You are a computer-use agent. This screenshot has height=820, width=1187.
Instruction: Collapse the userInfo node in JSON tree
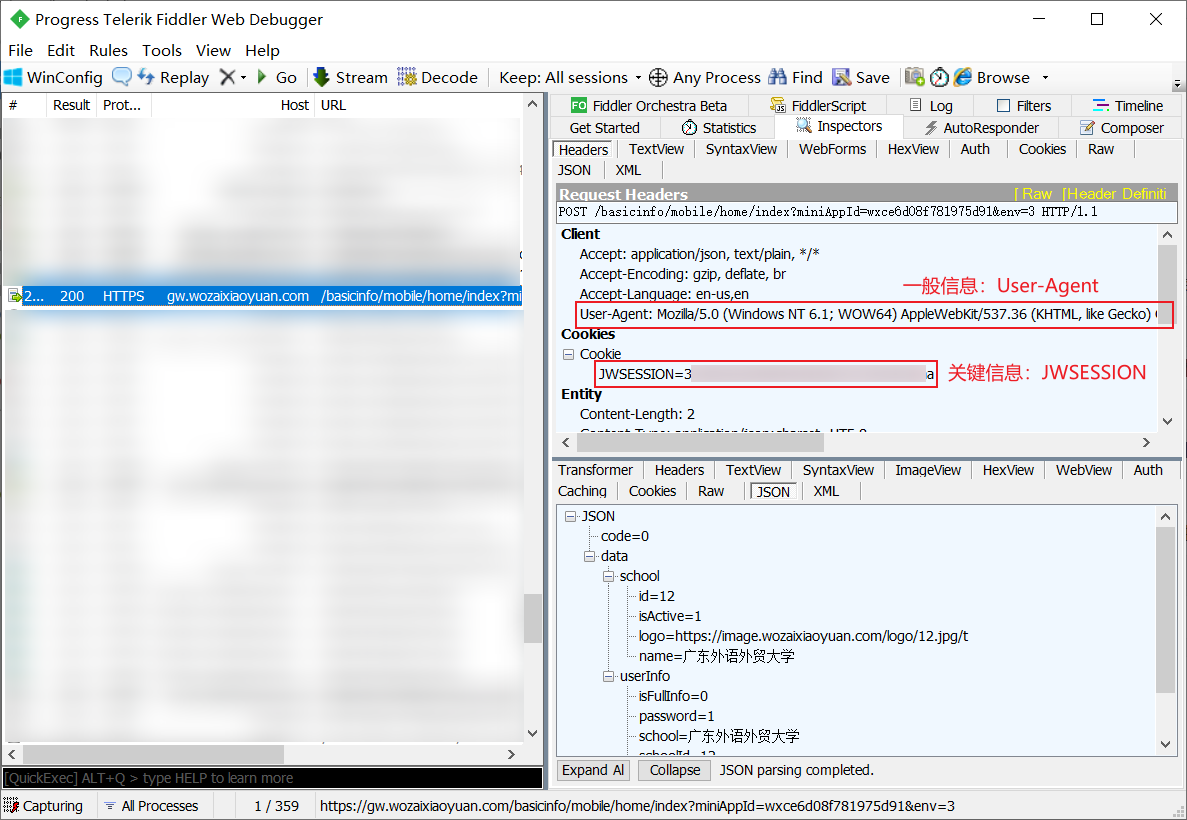coord(607,676)
